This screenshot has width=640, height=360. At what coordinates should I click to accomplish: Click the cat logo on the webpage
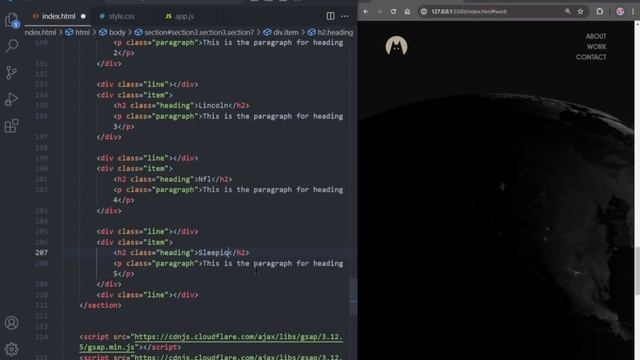pos(396,46)
